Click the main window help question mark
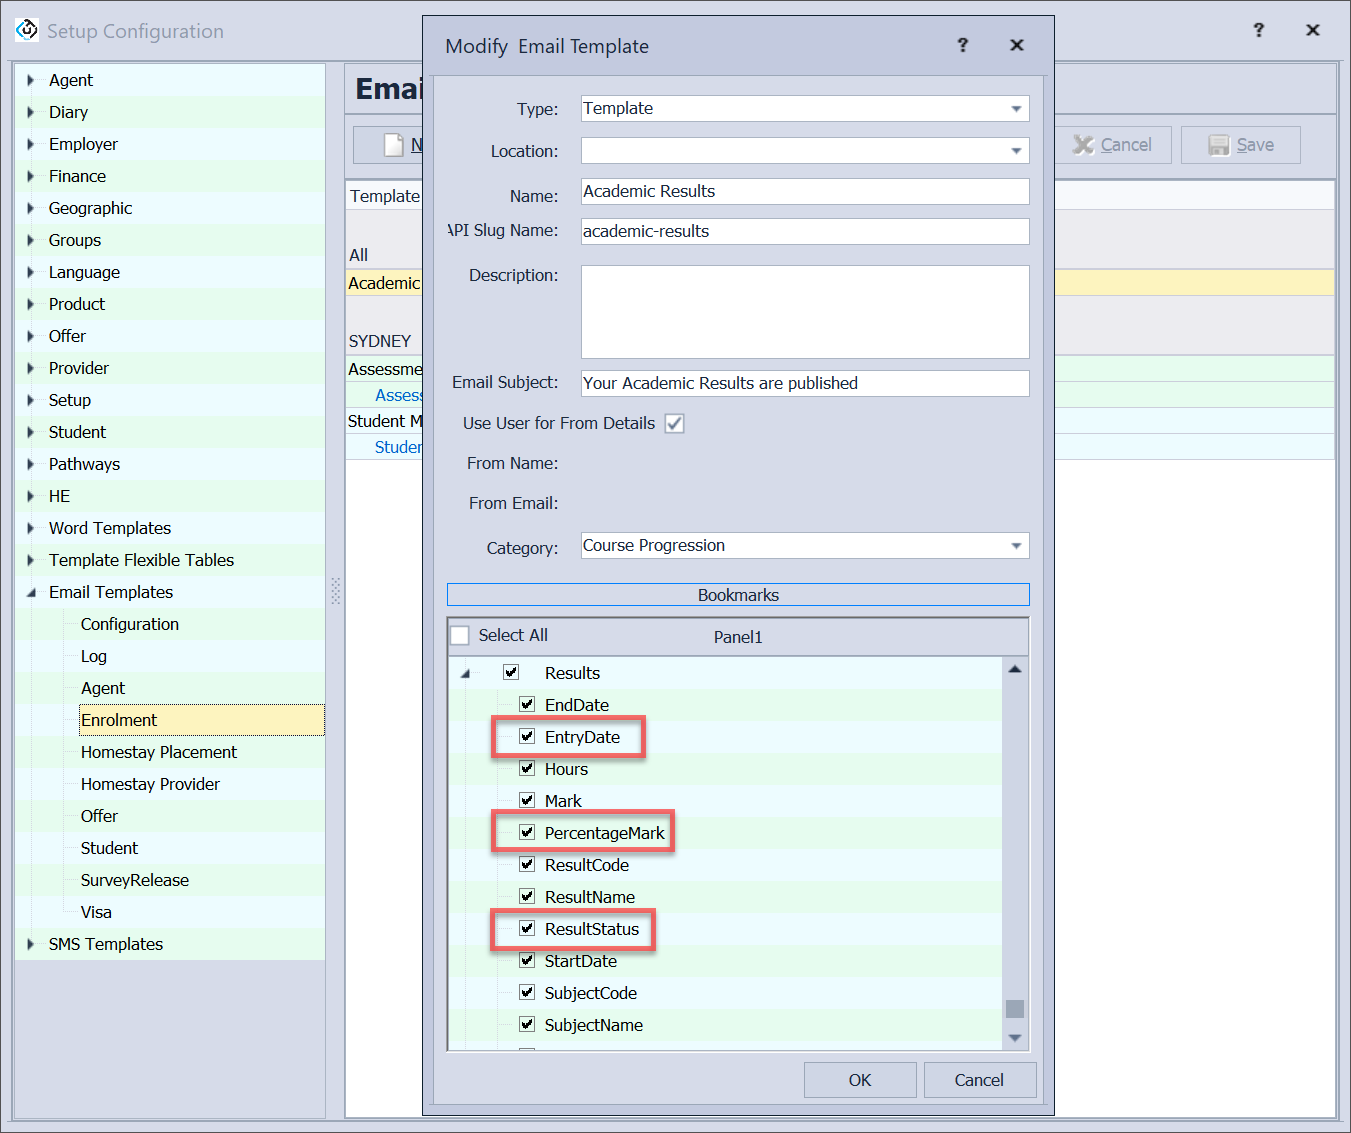1351x1133 pixels. (x=1258, y=30)
